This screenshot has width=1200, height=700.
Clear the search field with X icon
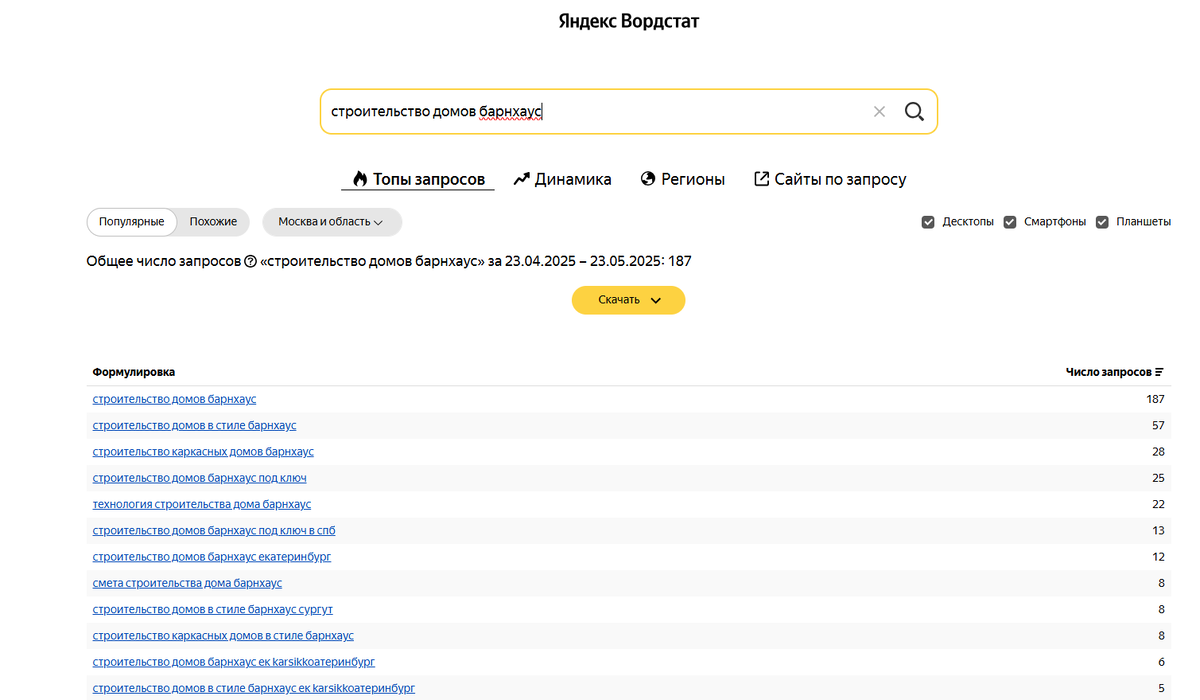pyautogui.click(x=879, y=111)
